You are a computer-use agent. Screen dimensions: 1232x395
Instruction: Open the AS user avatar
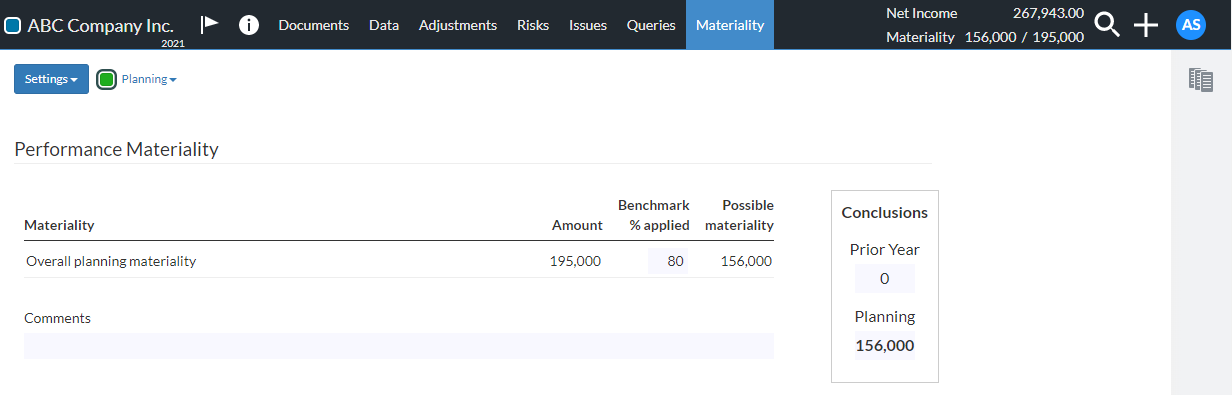tap(1191, 25)
